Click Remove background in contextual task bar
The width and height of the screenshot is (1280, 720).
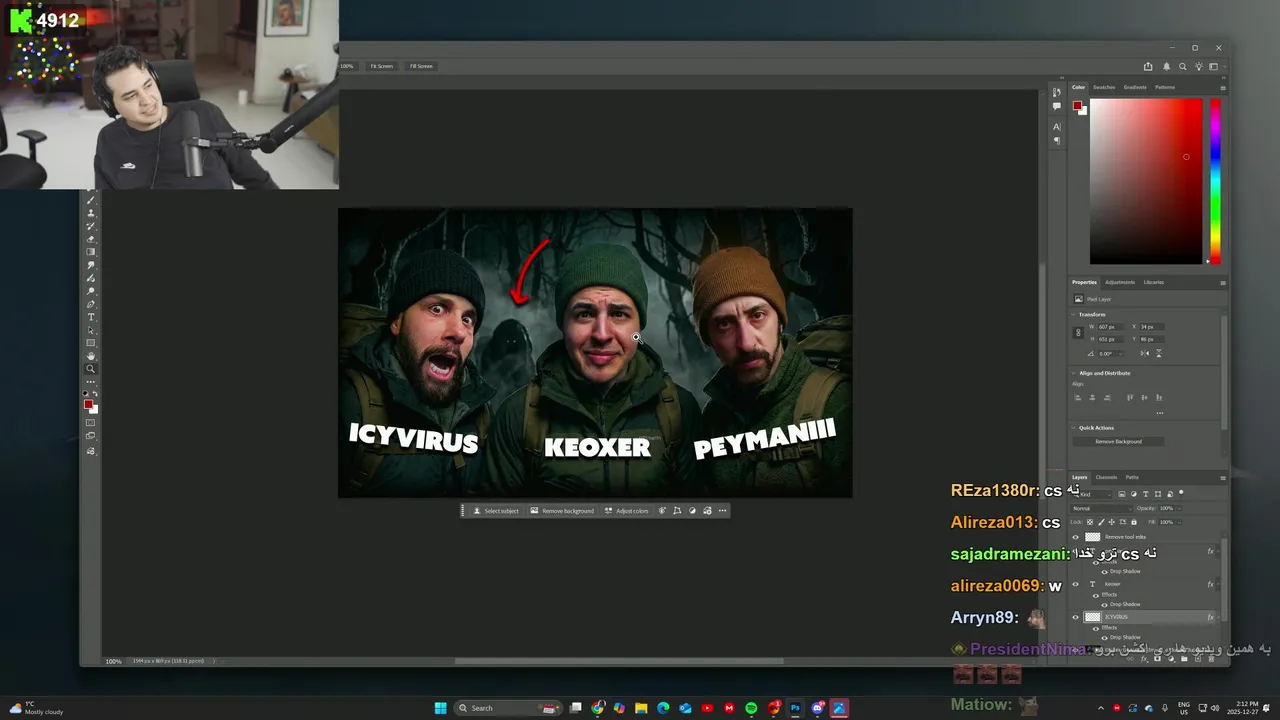click(x=562, y=511)
